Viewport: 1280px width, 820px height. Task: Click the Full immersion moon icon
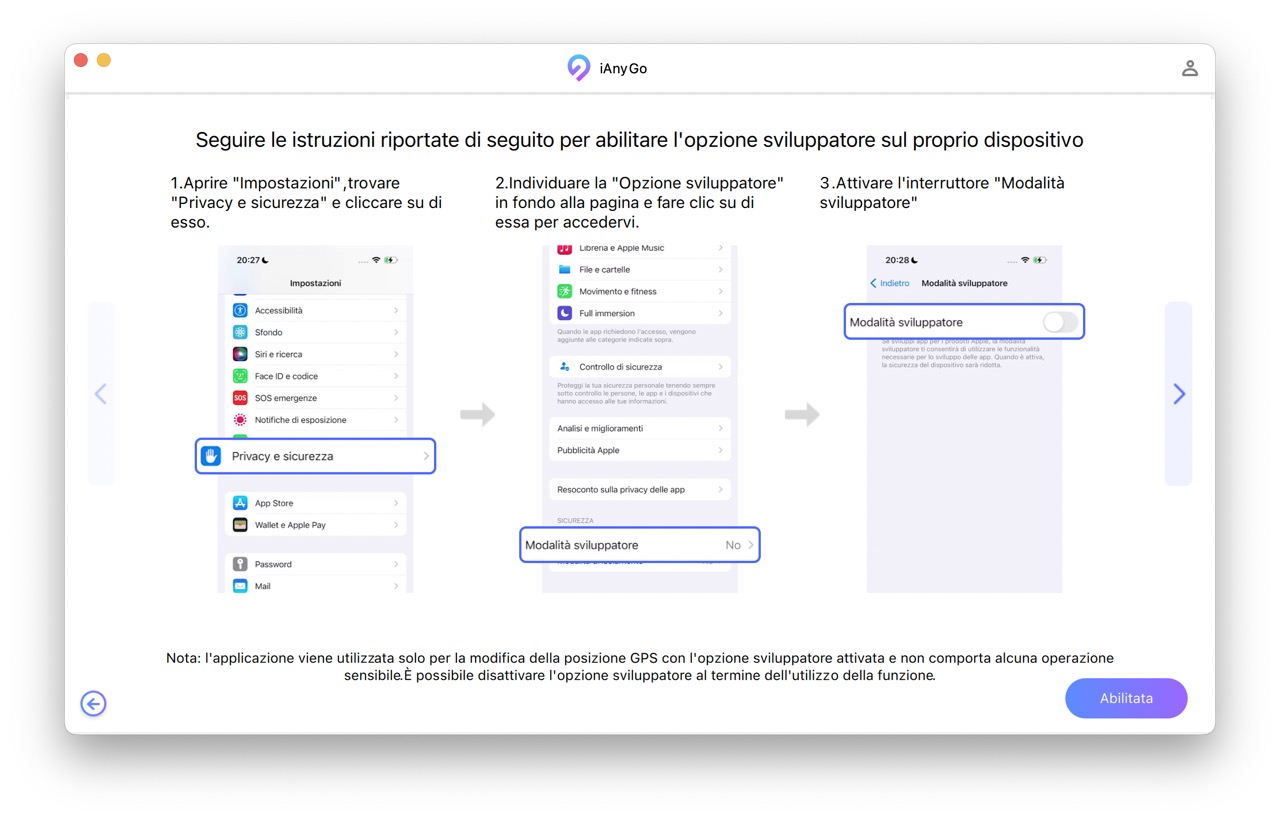click(x=565, y=313)
